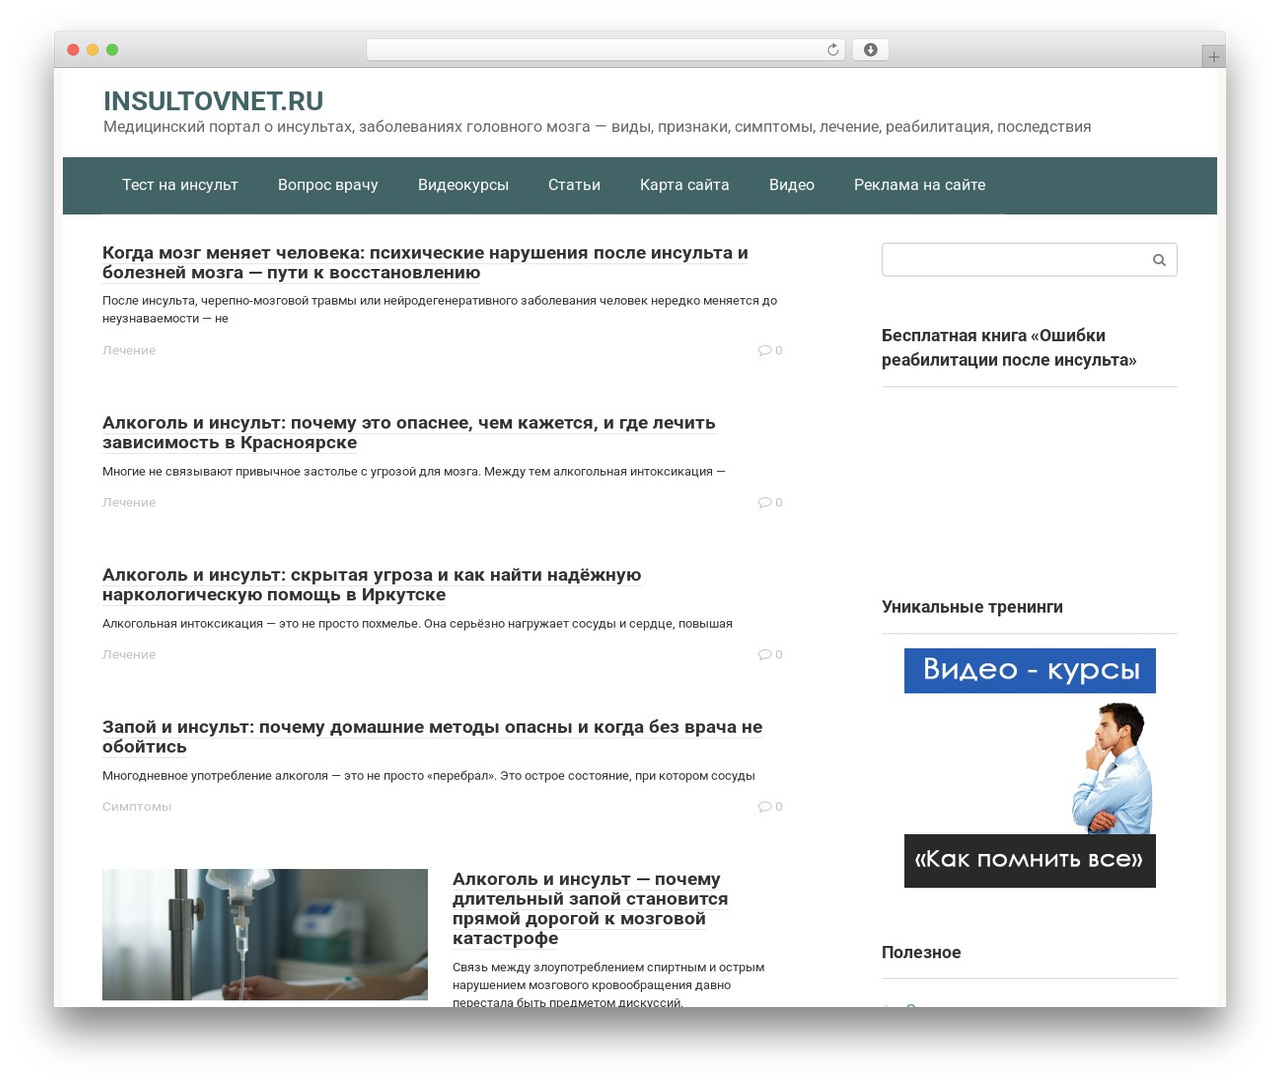
Task: Click the browser reload icon
Action: click(833, 50)
